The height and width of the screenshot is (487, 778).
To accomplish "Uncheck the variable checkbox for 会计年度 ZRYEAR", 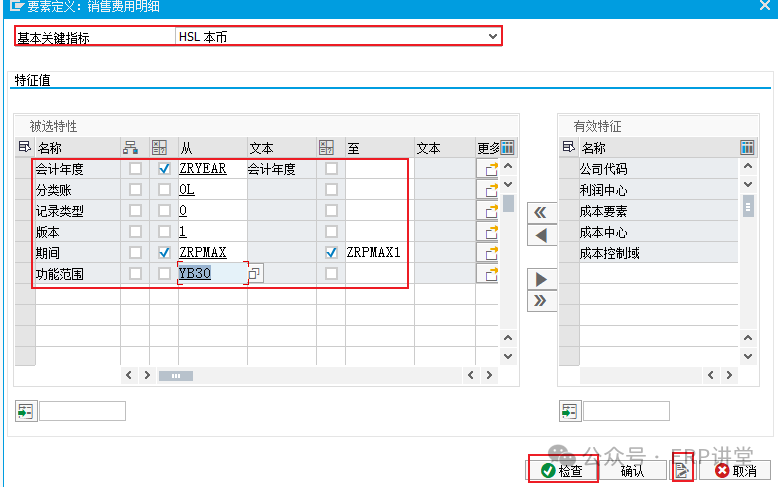I will pos(164,169).
